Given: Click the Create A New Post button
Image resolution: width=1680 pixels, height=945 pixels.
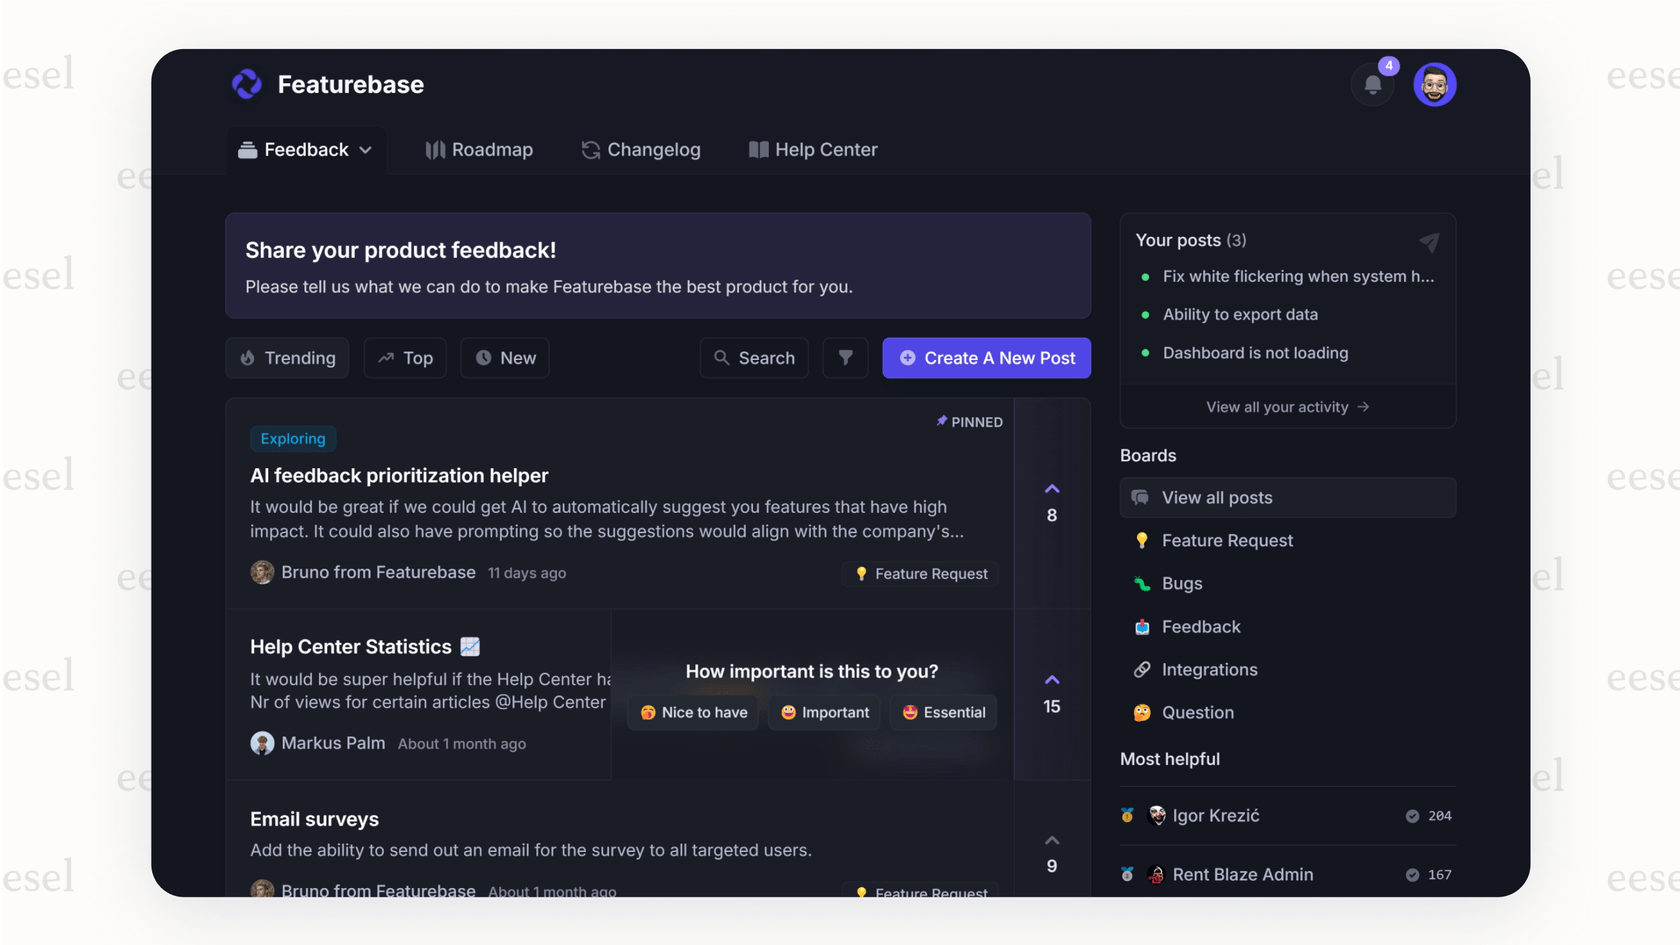Looking at the screenshot, I should [x=986, y=358].
